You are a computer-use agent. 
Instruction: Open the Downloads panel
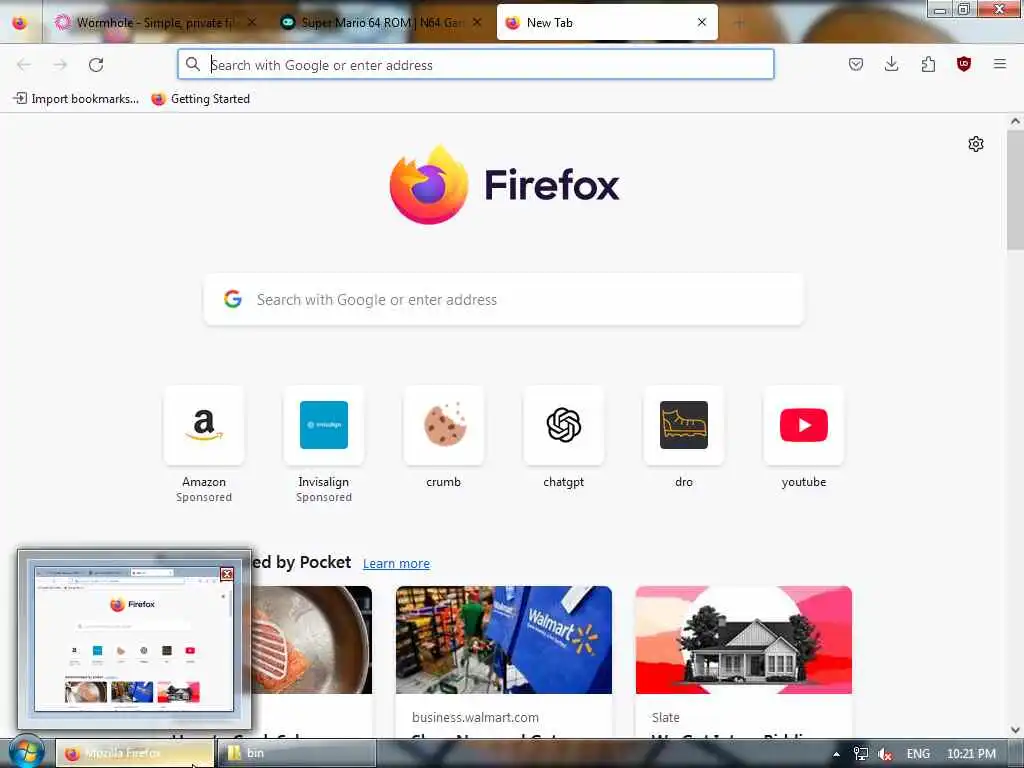(891, 64)
